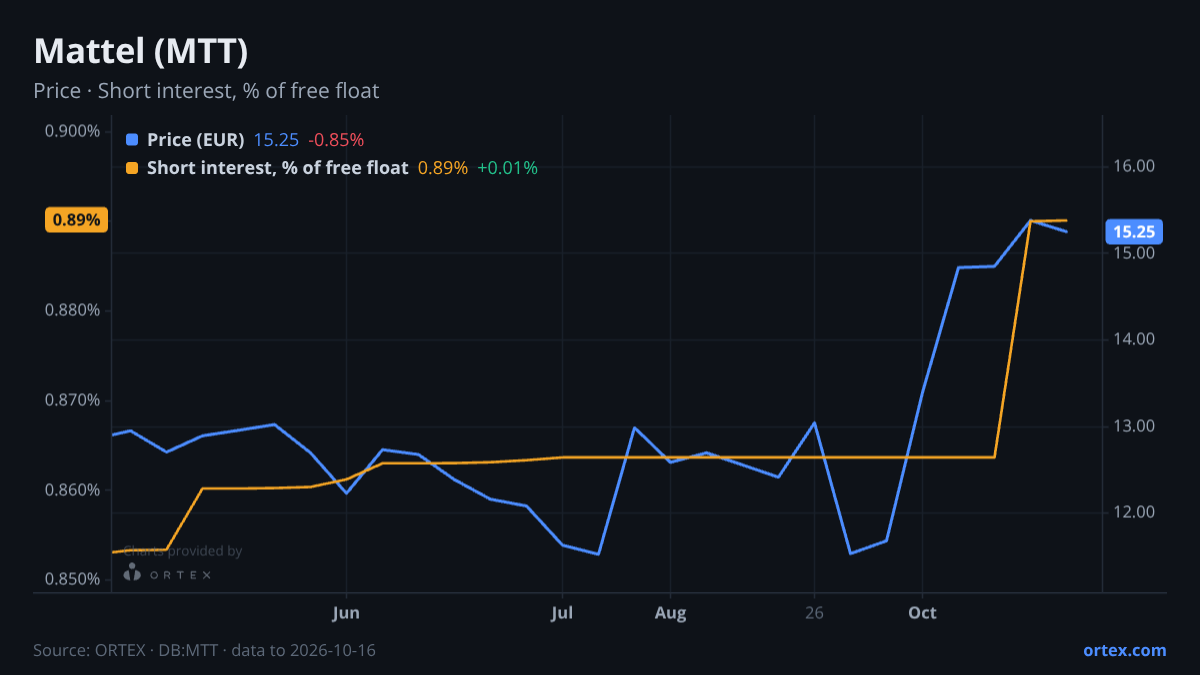Select the Mattel (MTT) chart title
The image size is (1200, 675).
[x=141, y=51]
